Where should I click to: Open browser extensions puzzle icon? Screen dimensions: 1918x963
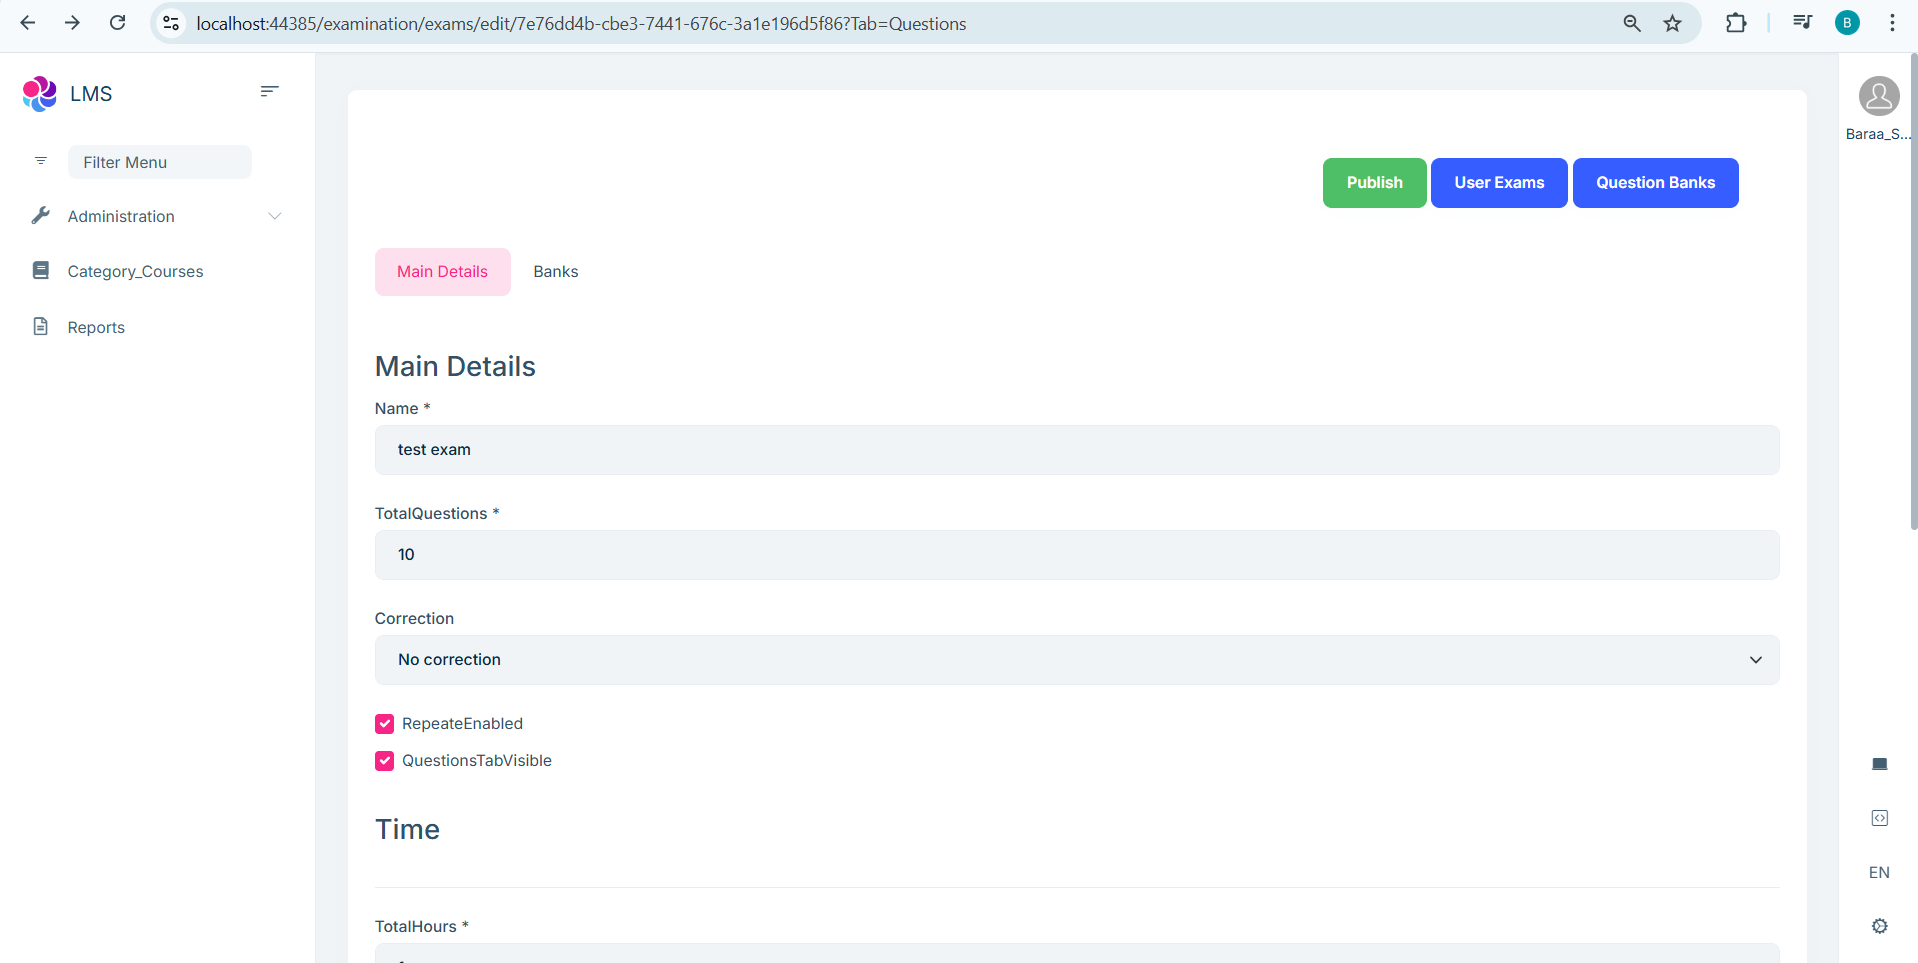(1736, 23)
